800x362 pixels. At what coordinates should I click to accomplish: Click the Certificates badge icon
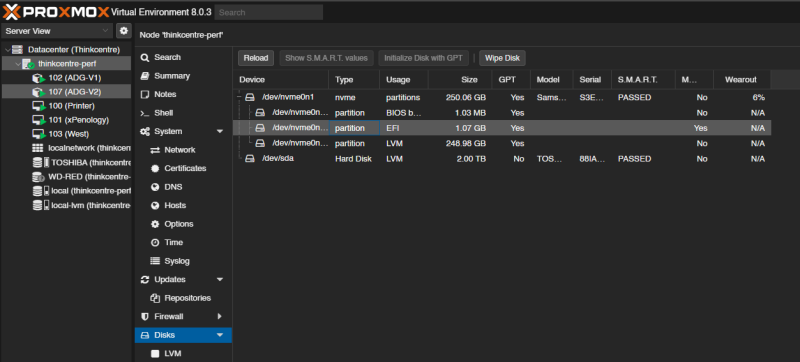point(155,168)
